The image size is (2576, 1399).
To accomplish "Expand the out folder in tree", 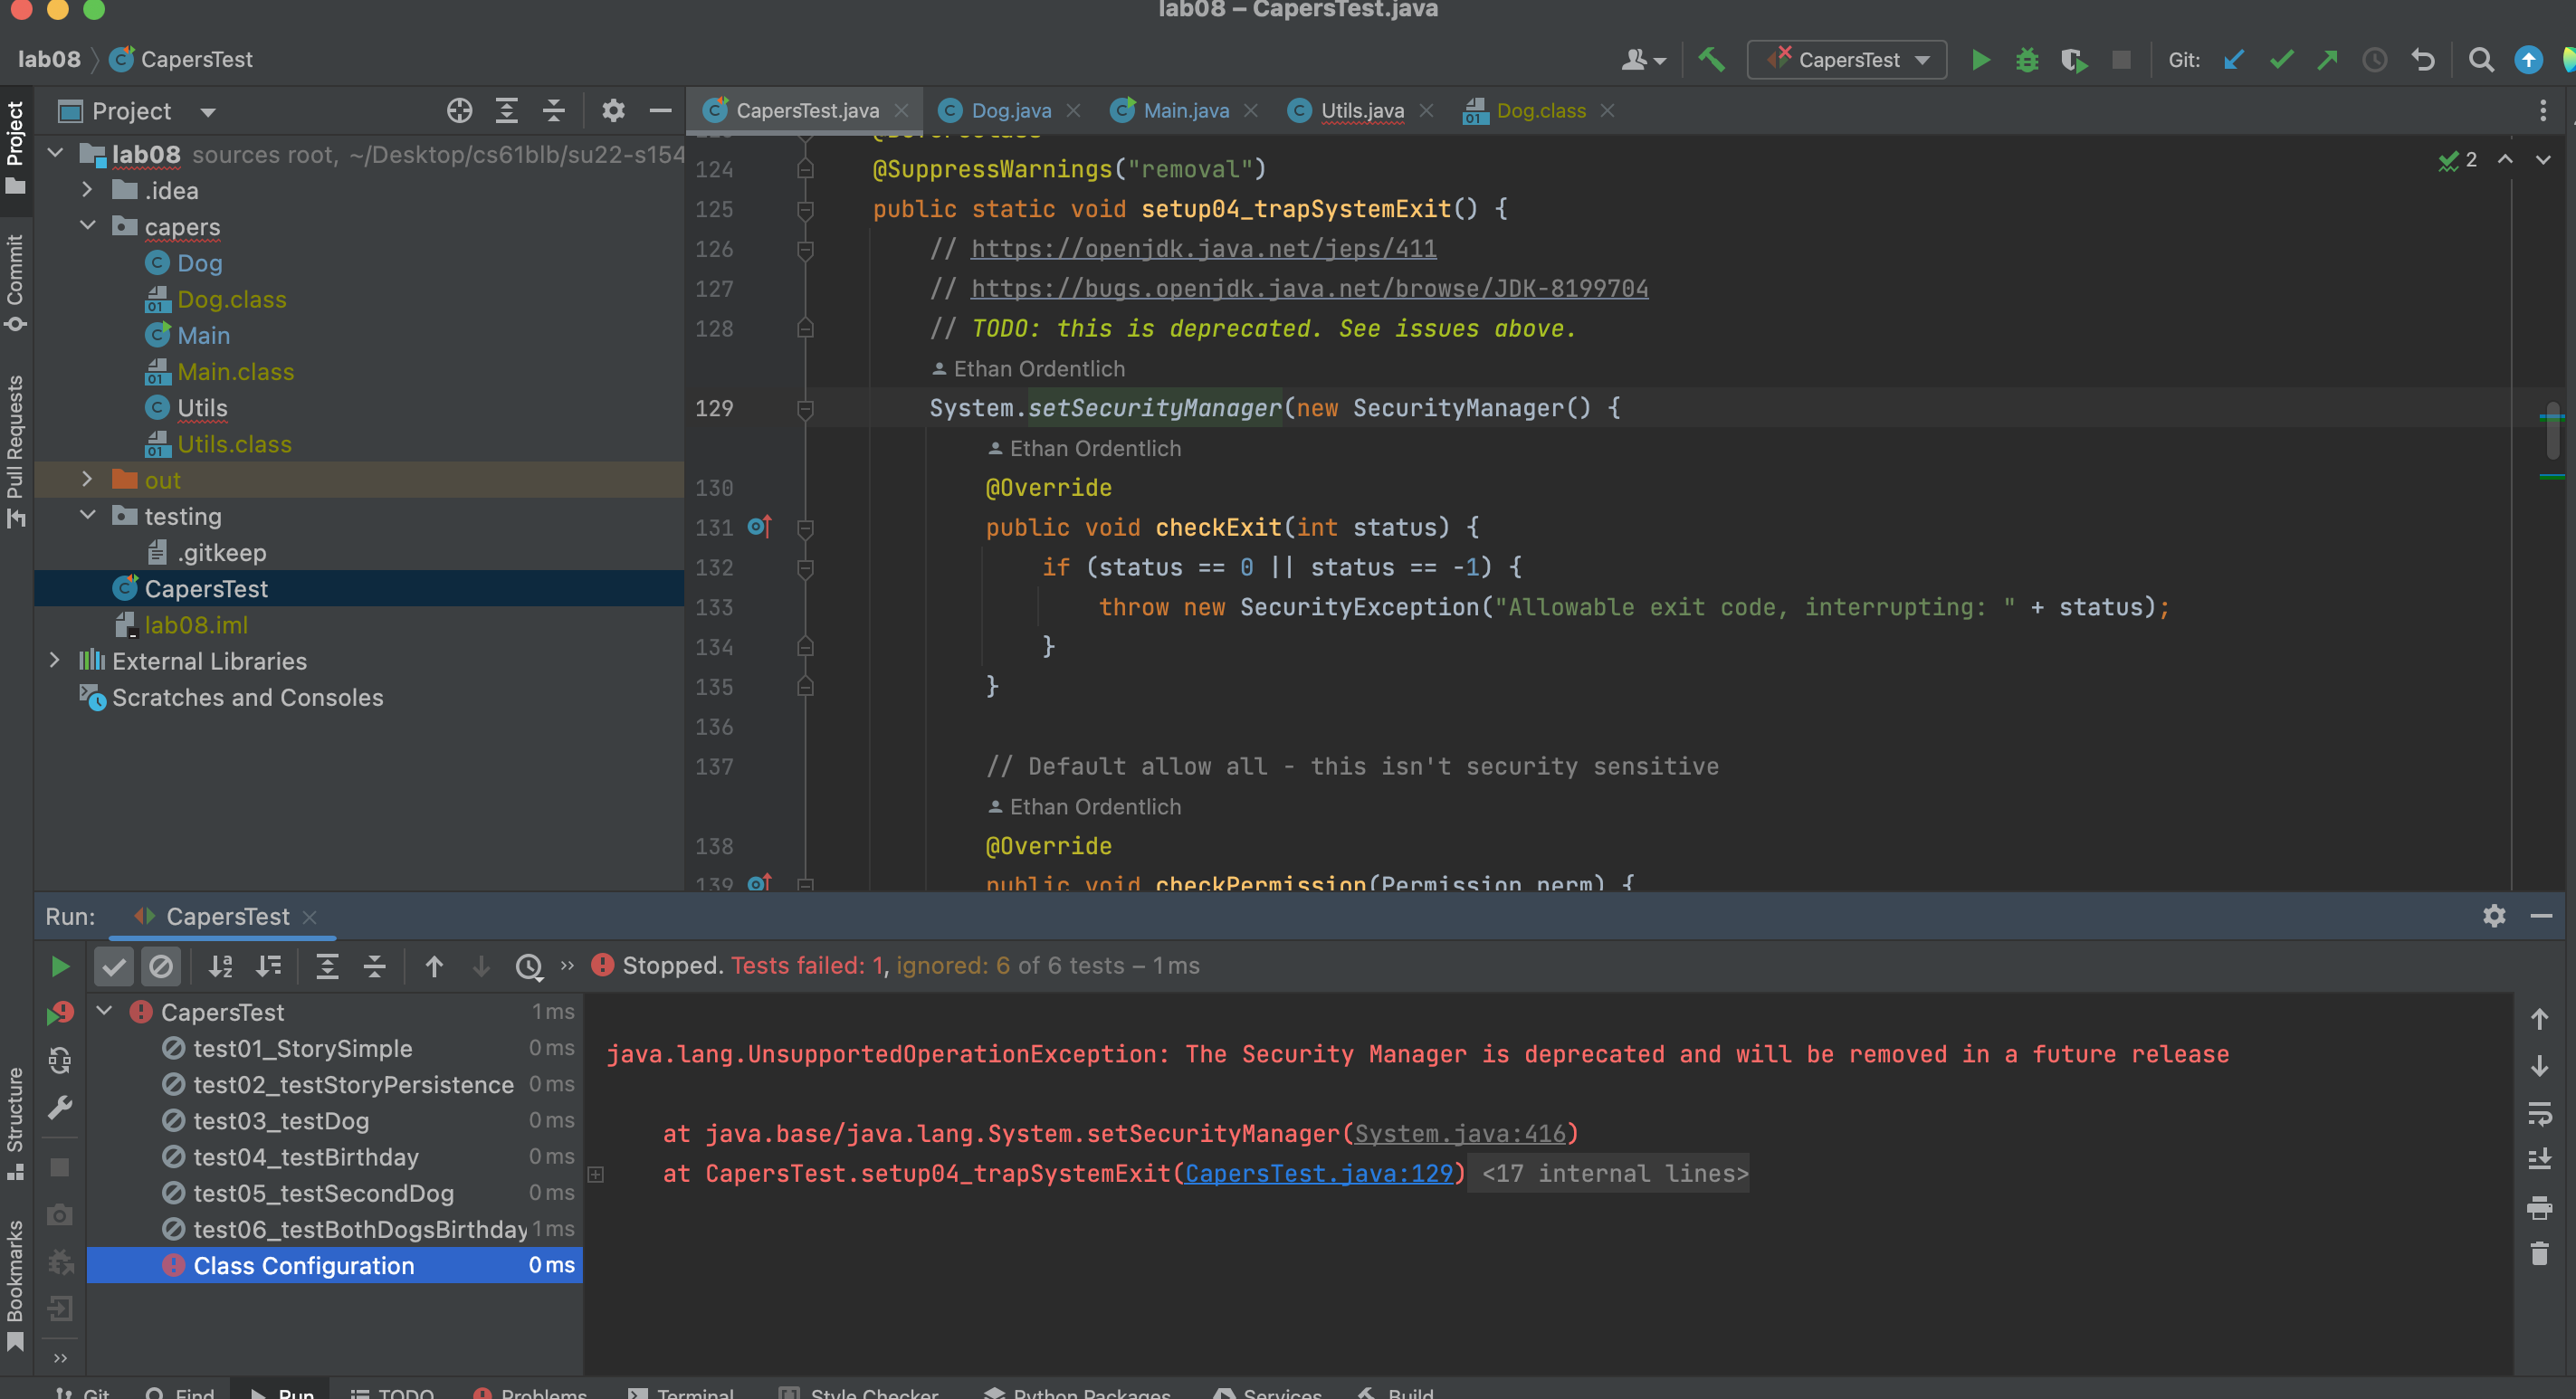I will [87, 480].
